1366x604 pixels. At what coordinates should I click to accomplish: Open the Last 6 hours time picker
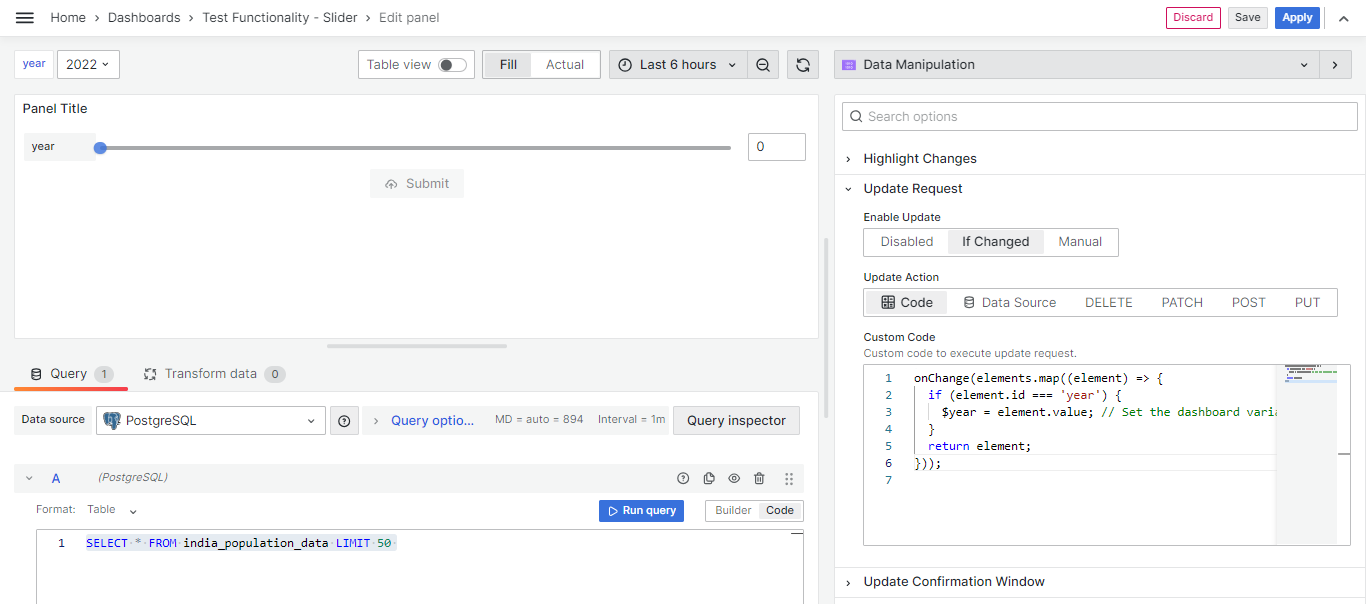678,65
